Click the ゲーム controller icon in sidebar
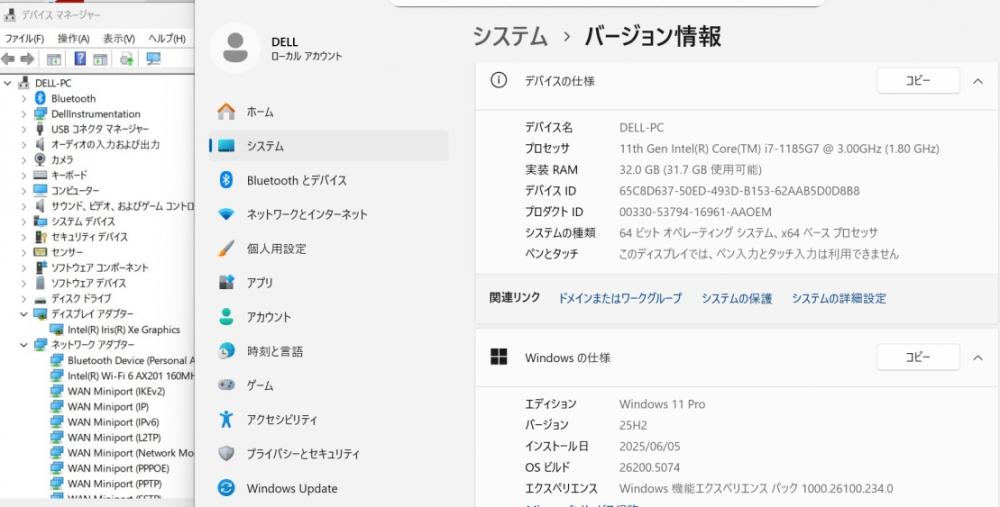Screen dimensions: 1000x507 (x=226, y=385)
